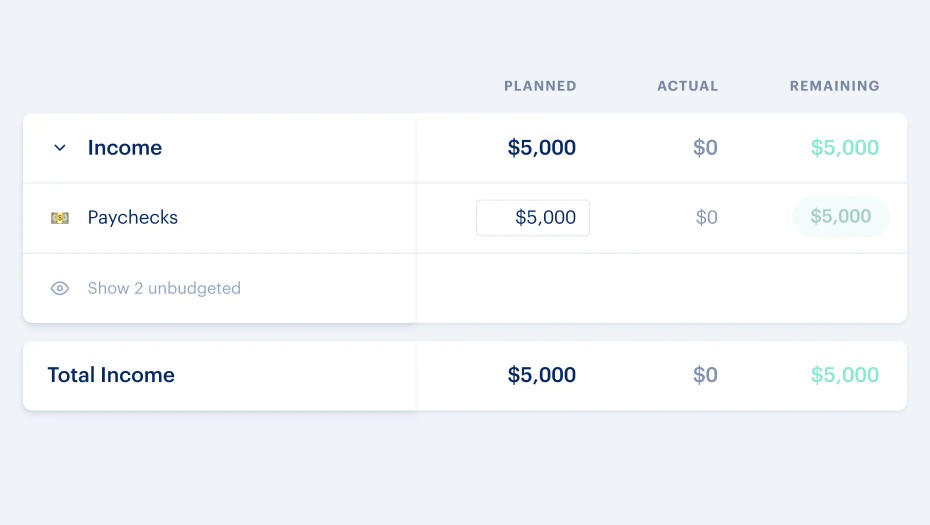Click the Paychecks money emoji icon

(60, 218)
